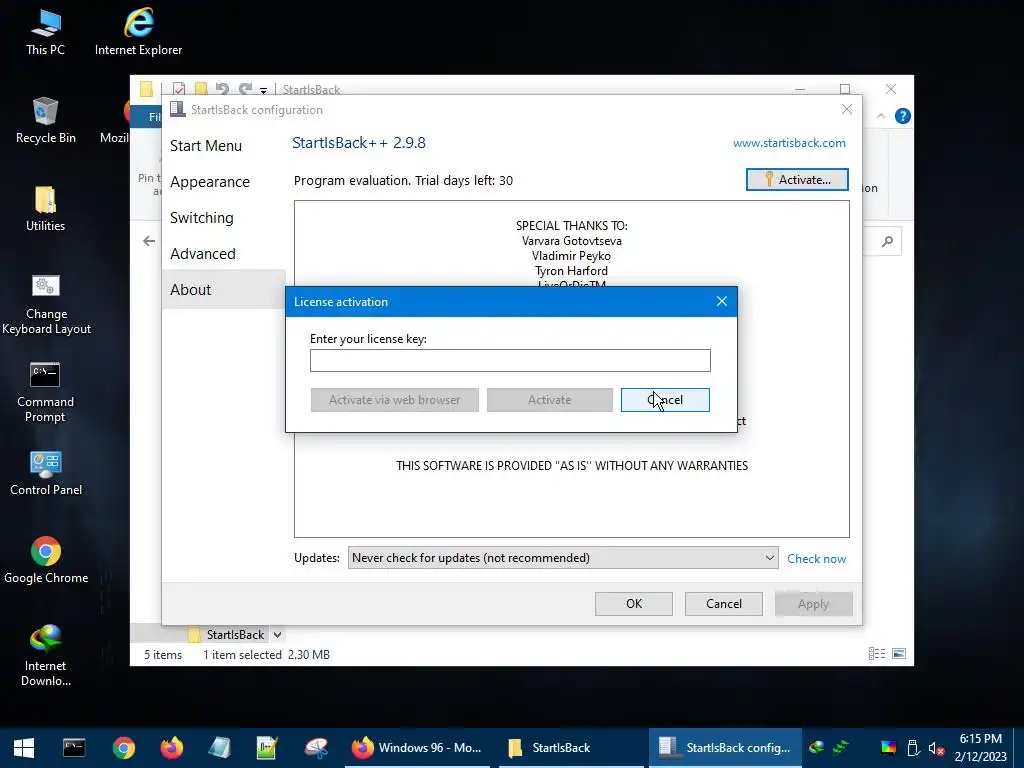Collapse the Explorer ribbon chevron

(880, 116)
